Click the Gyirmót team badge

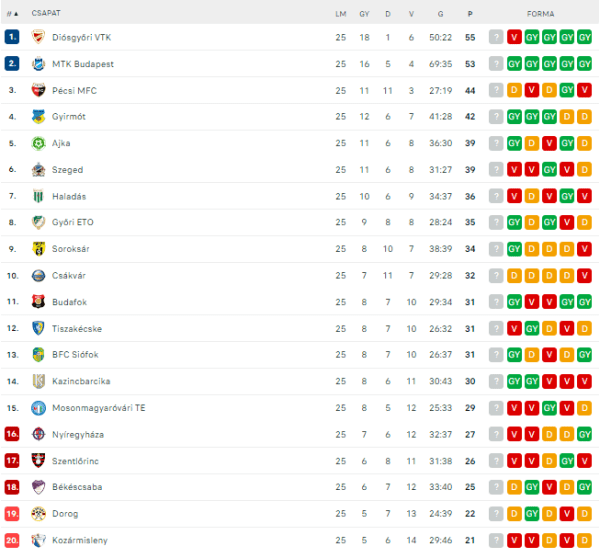38,116
